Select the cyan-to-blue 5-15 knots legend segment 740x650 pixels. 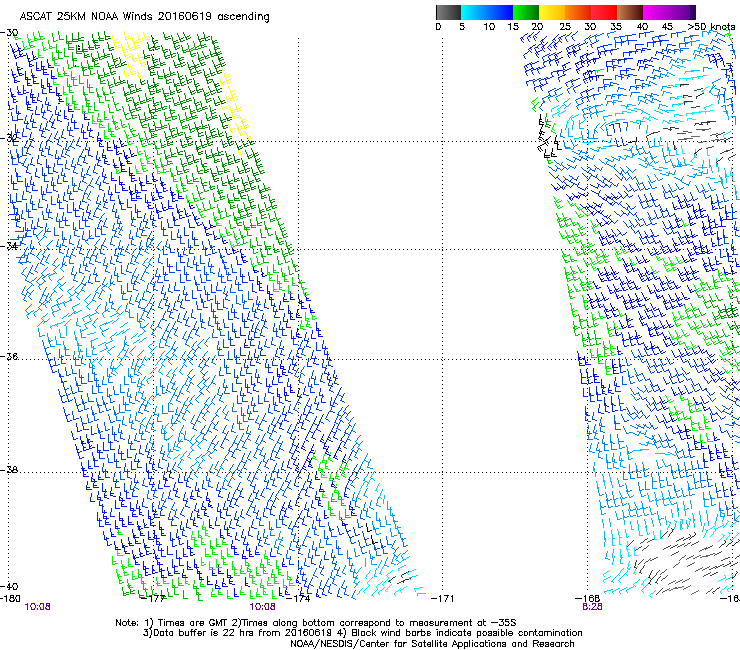tap(487, 12)
